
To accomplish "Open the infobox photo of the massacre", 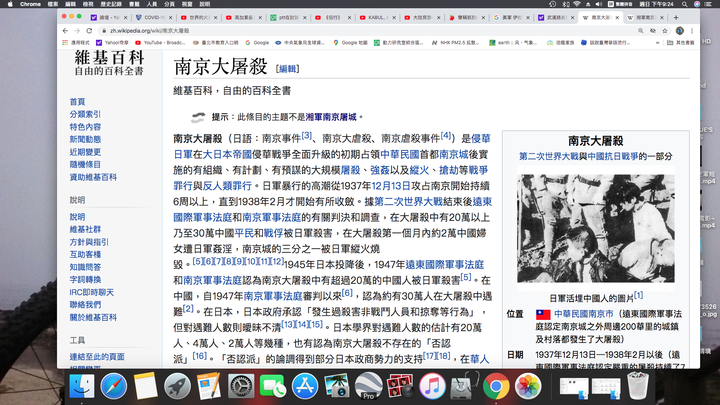I will pos(596,228).
